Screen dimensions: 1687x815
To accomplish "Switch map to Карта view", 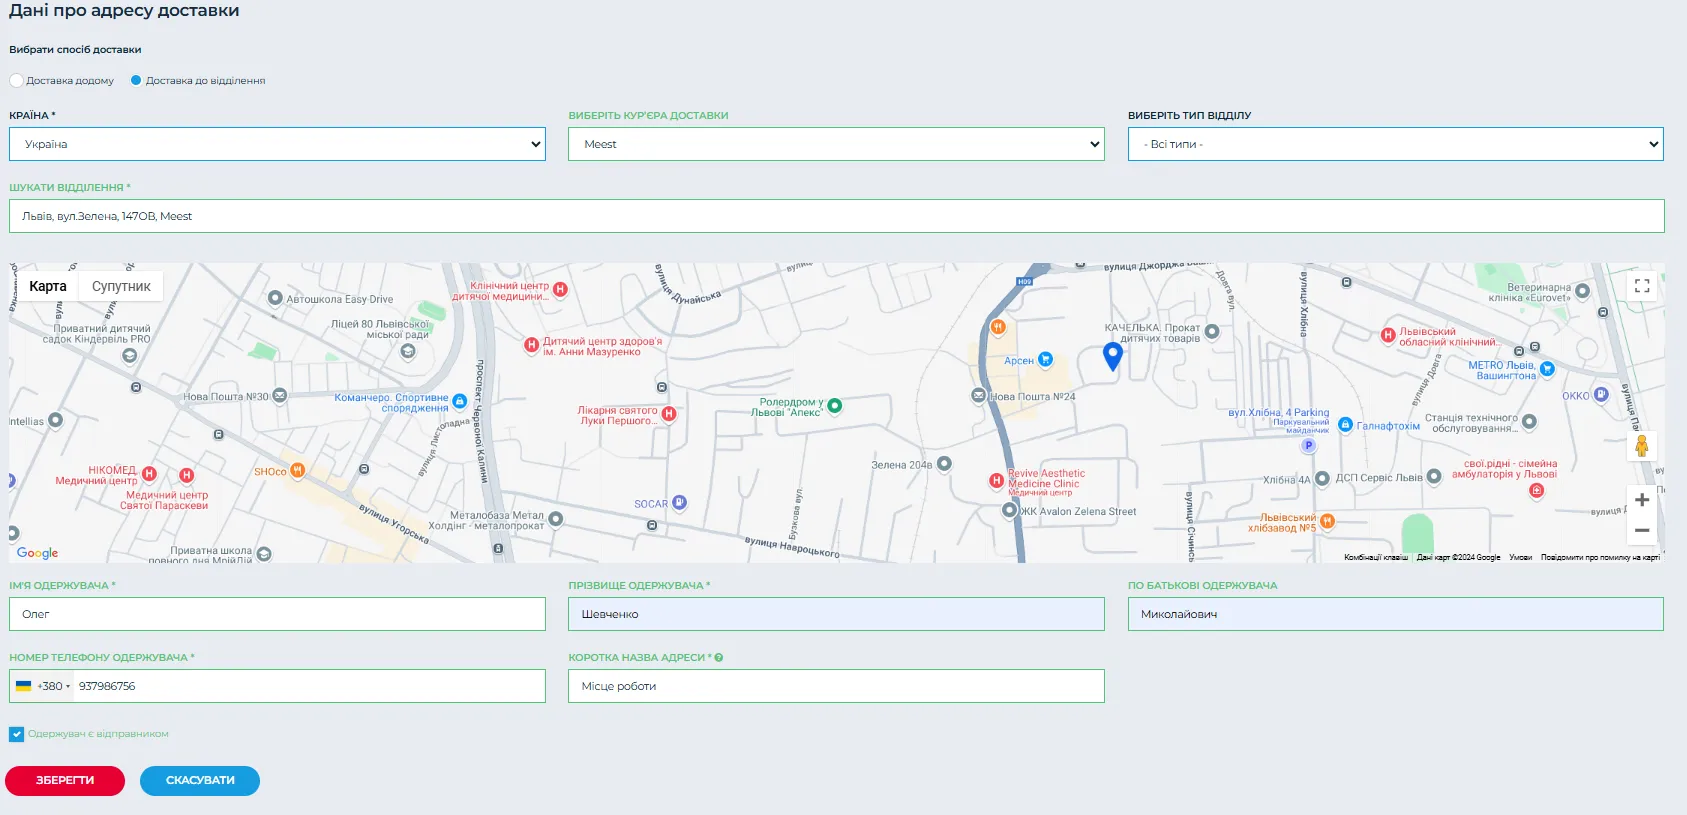I will pyautogui.click(x=48, y=287).
